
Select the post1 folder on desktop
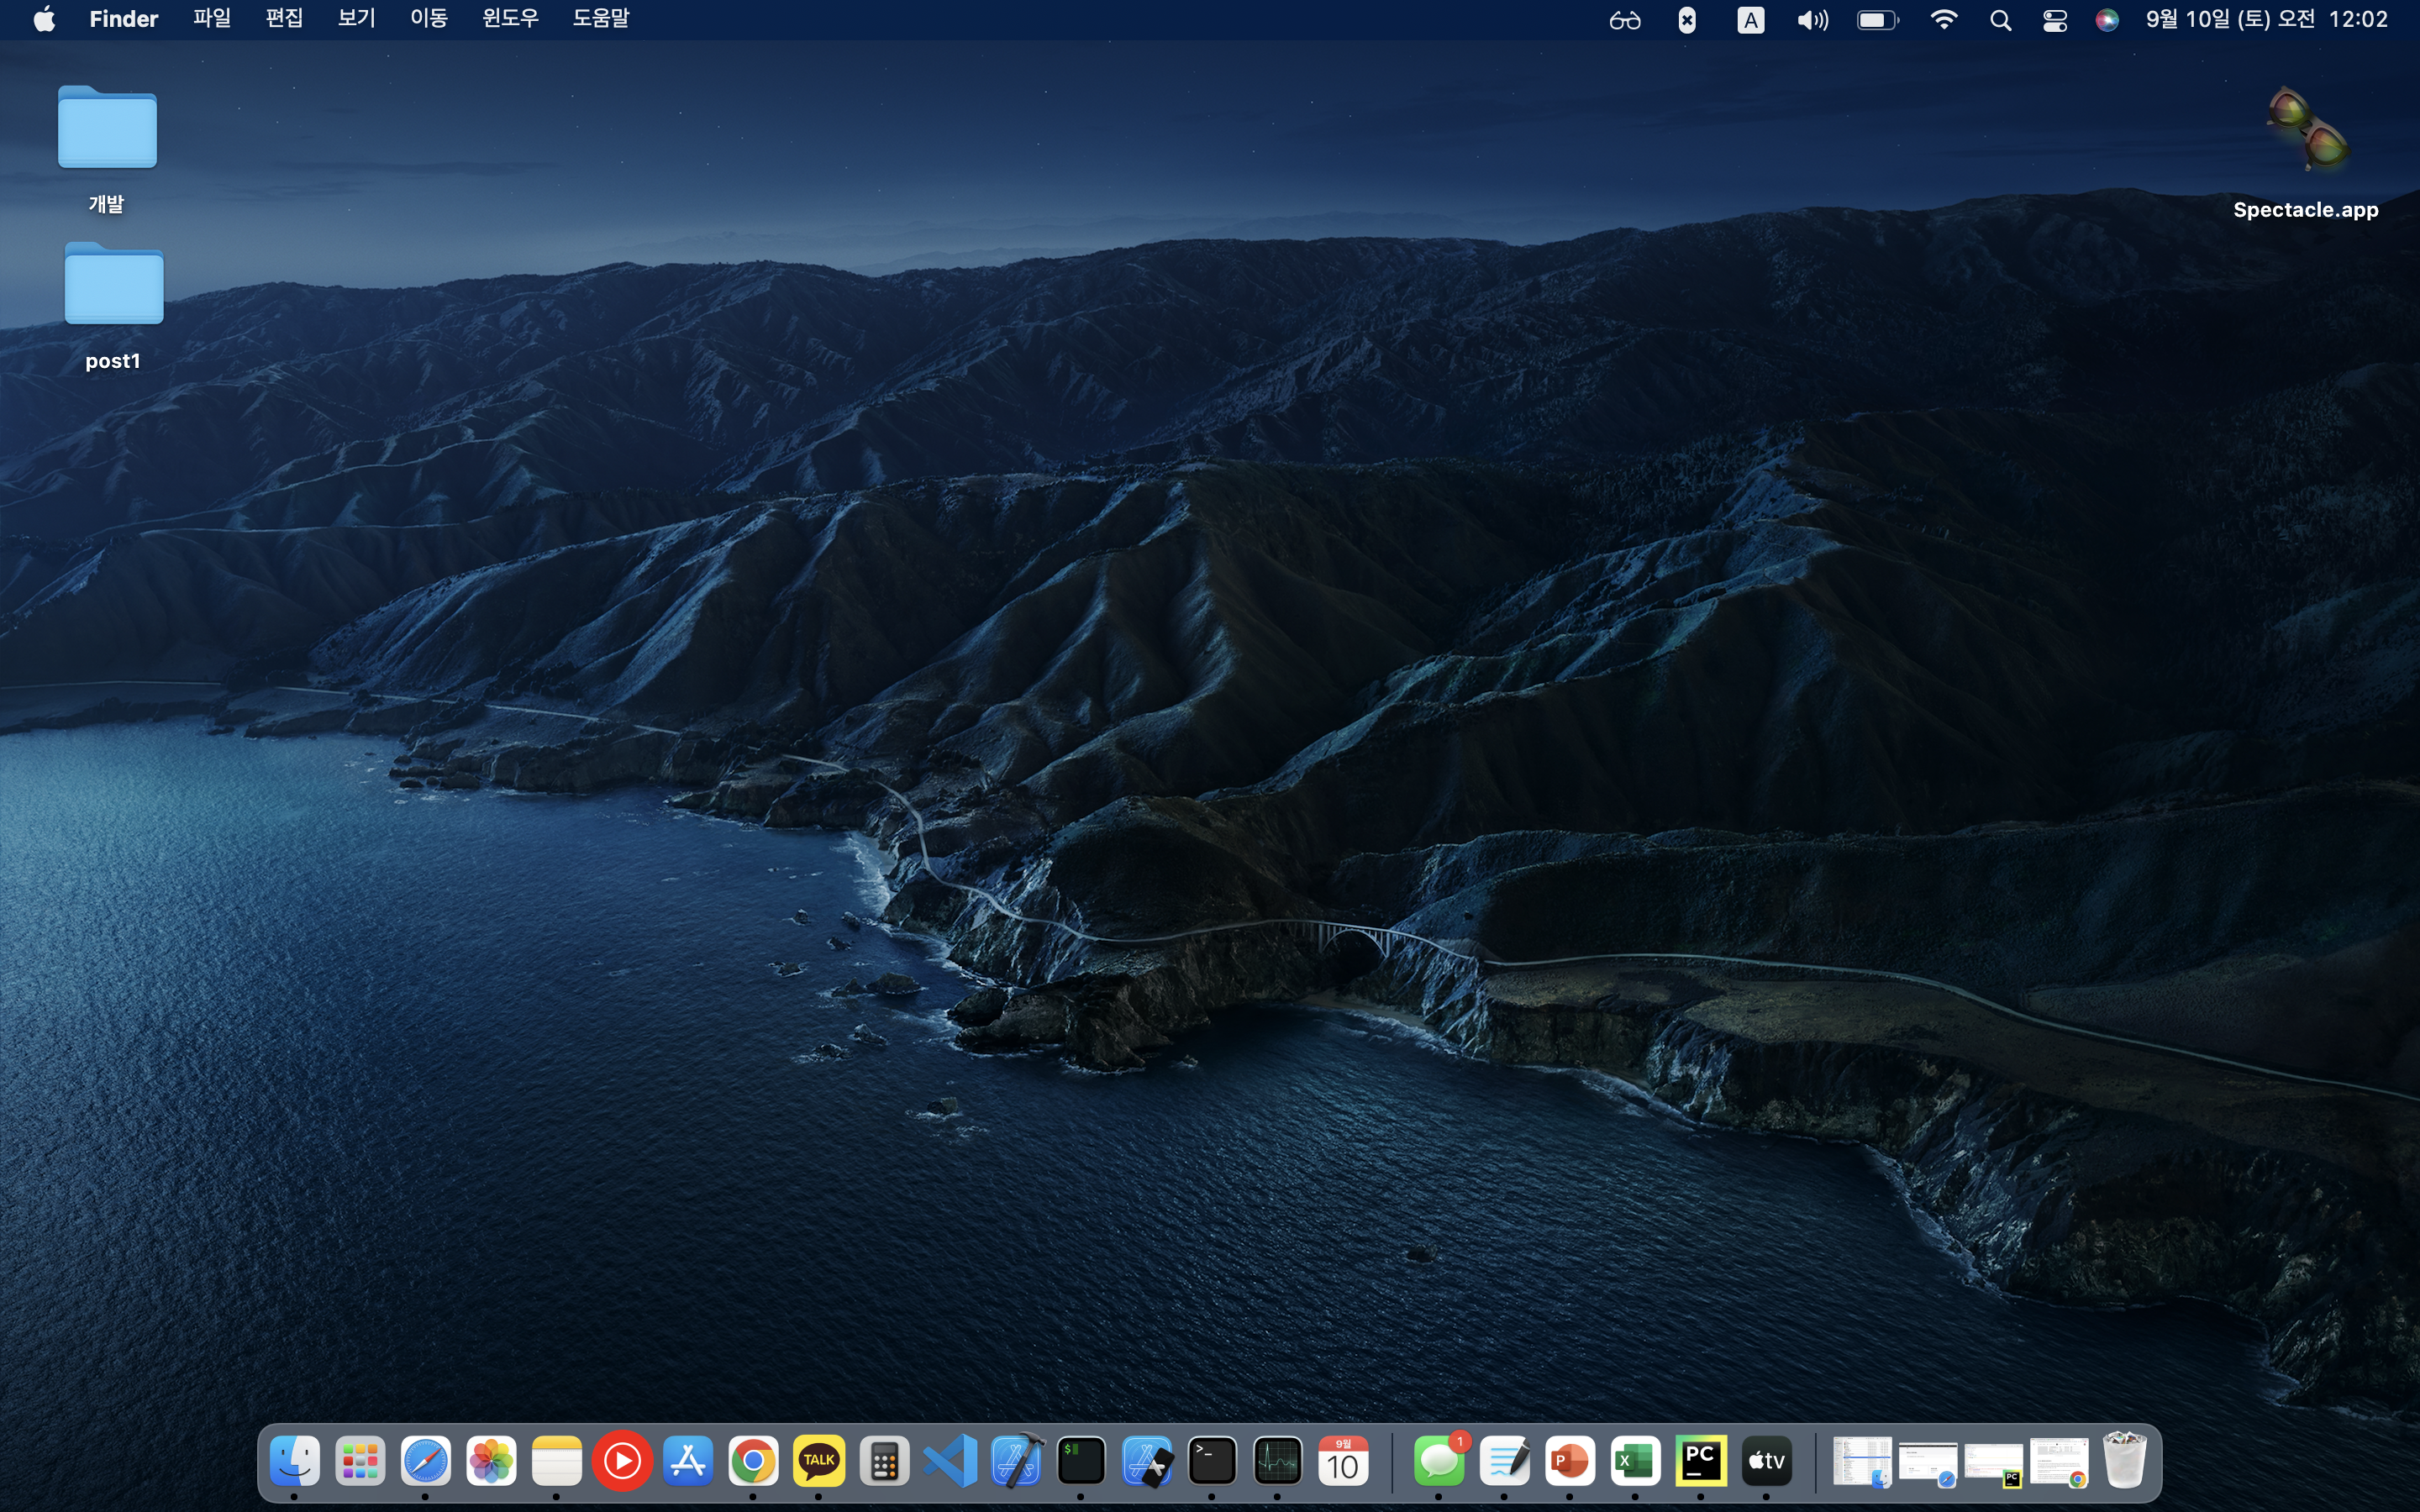[x=113, y=286]
